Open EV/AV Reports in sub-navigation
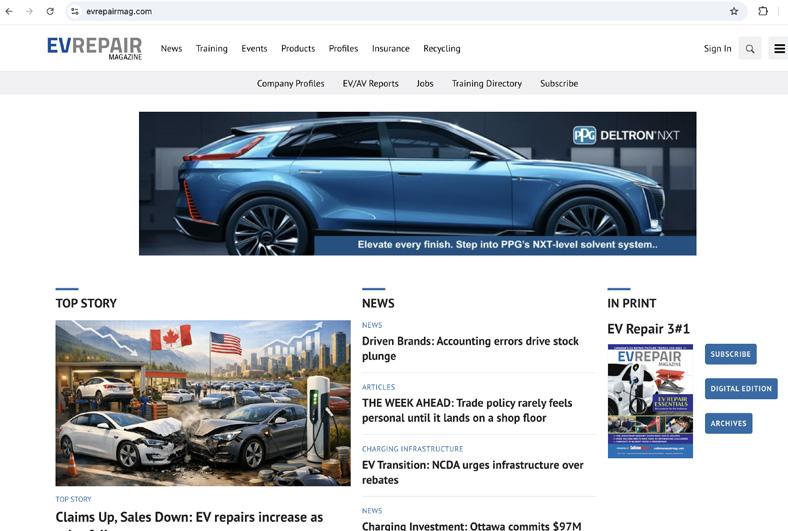The width and height of the screenshot is (788, 531). point(370,83)
